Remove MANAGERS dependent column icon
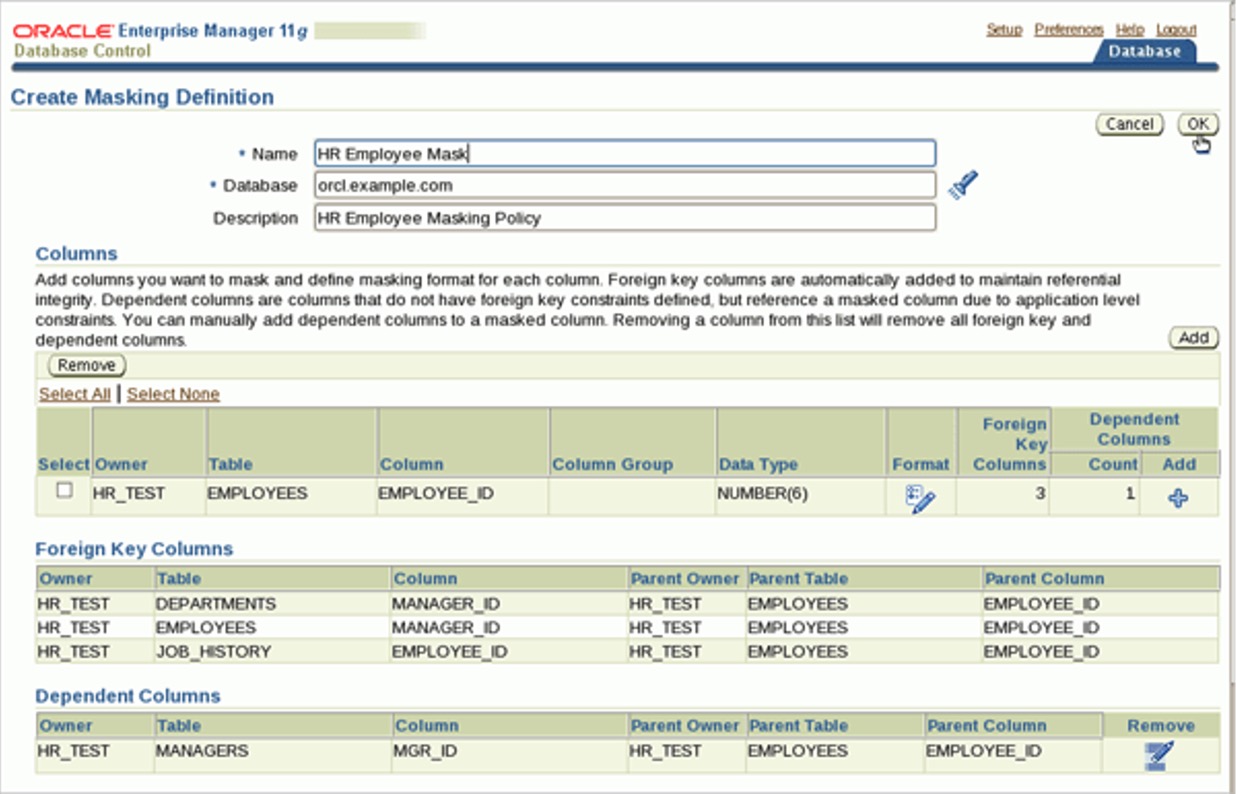Viewport: 1236px width, 794px height. click(1159, 755)
